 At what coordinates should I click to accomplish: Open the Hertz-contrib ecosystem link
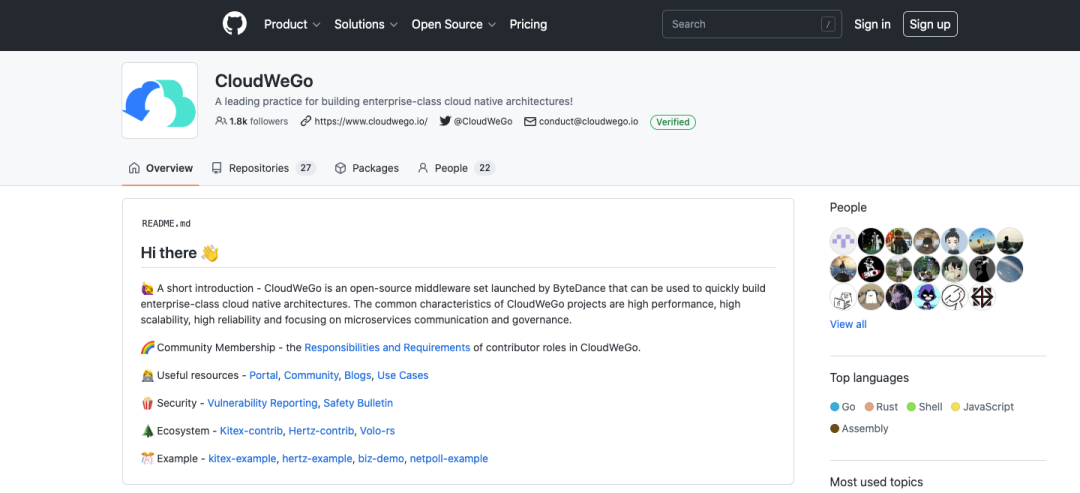pyautogui.click(x=322, y=431)
